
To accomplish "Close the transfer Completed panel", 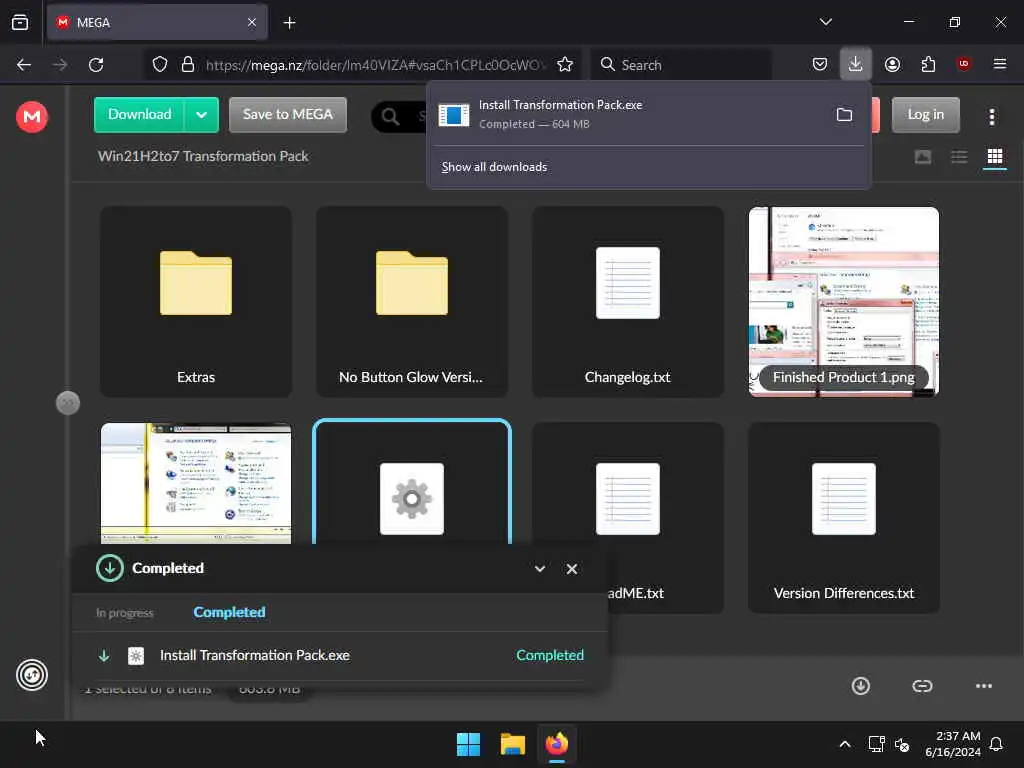I will [571, 569].
